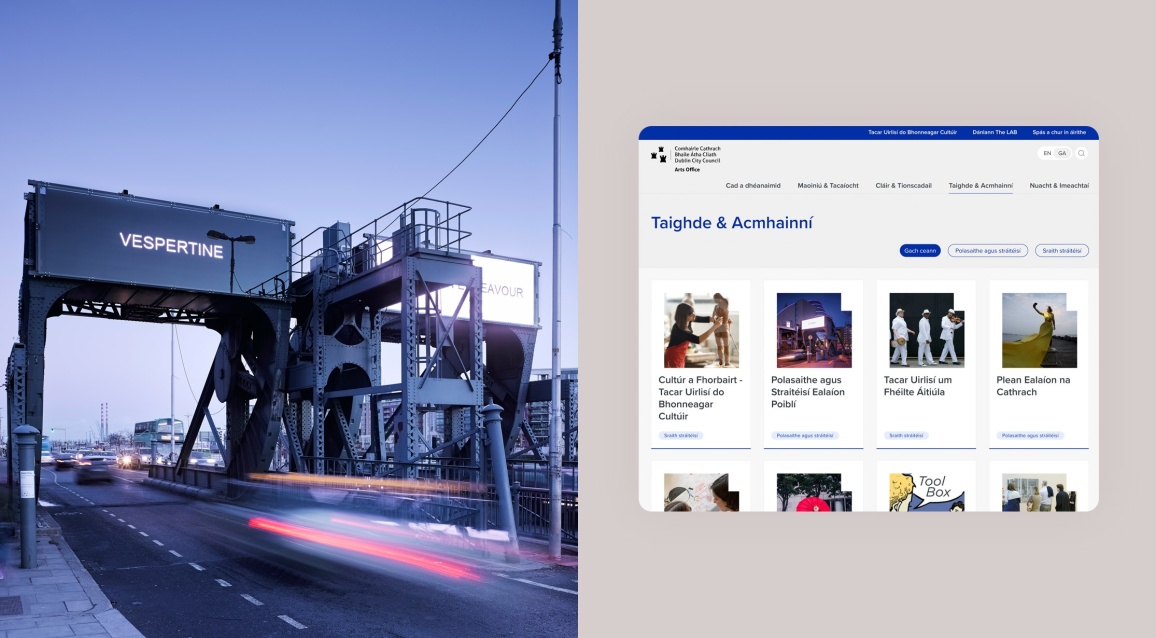Click 'Spás a chur in áirithe' link
Viewport: 1156px width, 638px height.
point(1059,132)
